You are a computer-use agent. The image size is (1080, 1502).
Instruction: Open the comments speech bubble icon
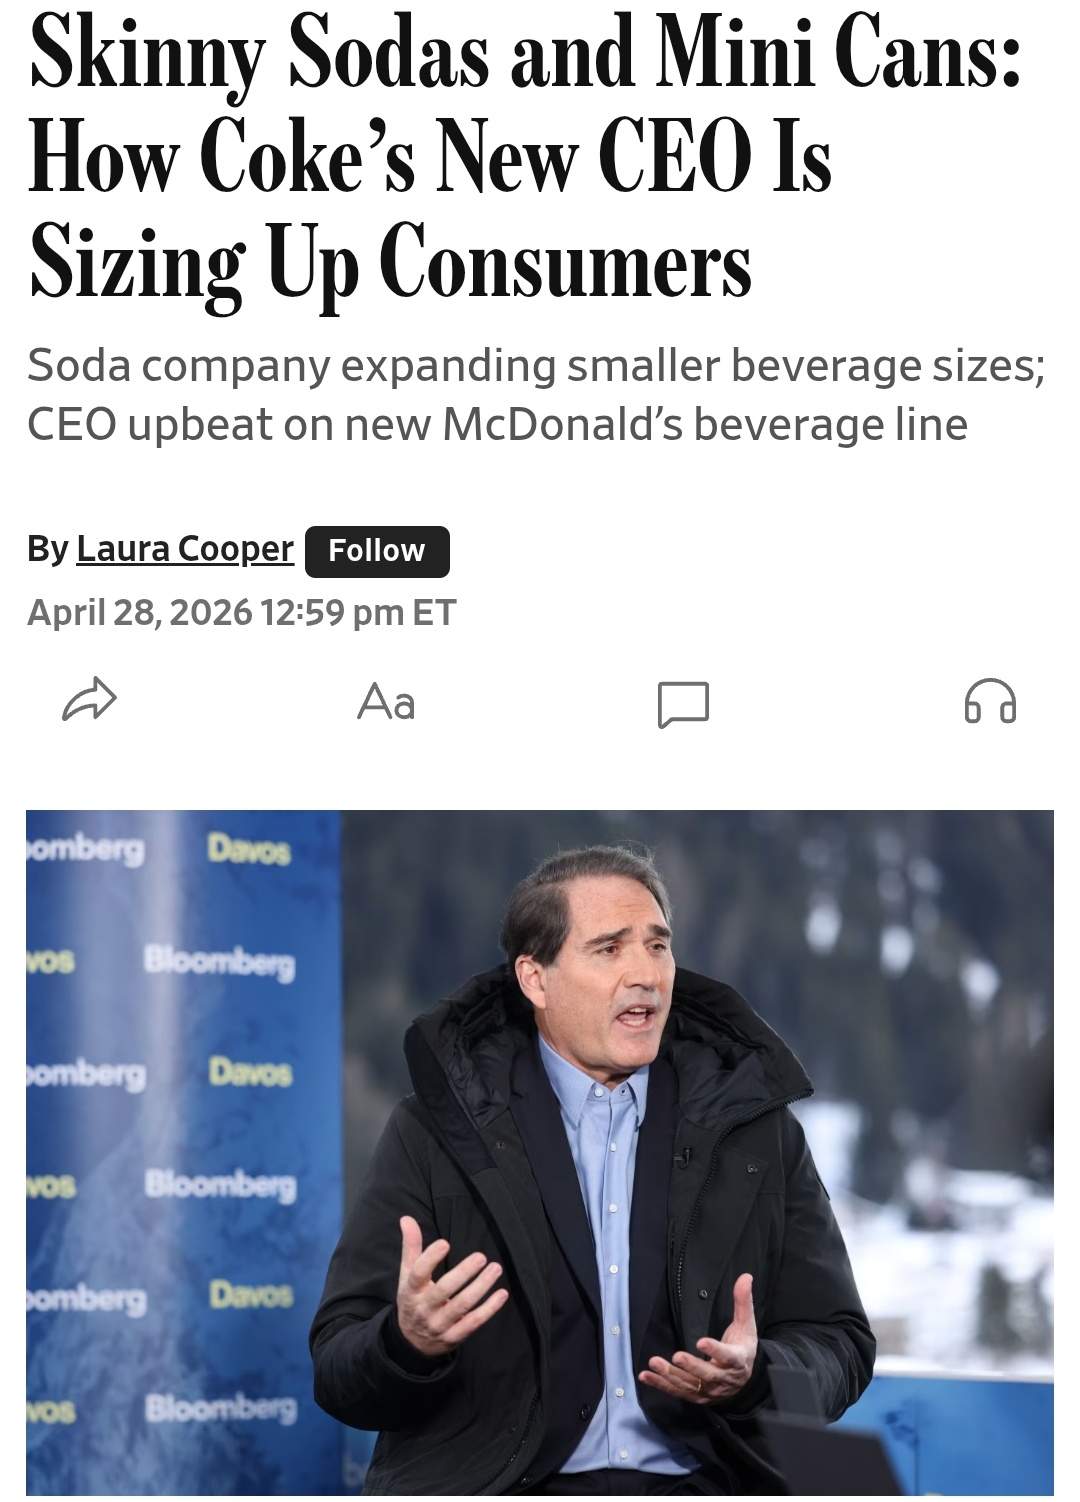pyautogui.click(x=684, y=704)
